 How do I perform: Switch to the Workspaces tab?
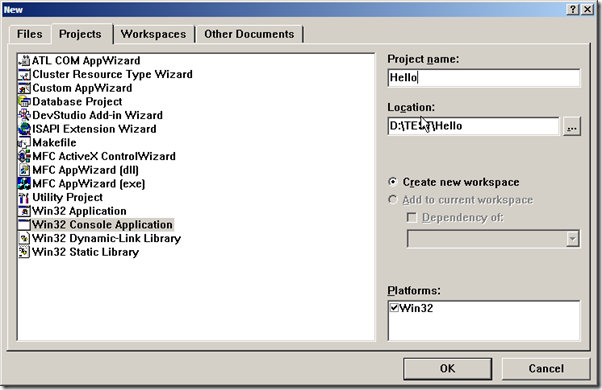tap(153, 34)
